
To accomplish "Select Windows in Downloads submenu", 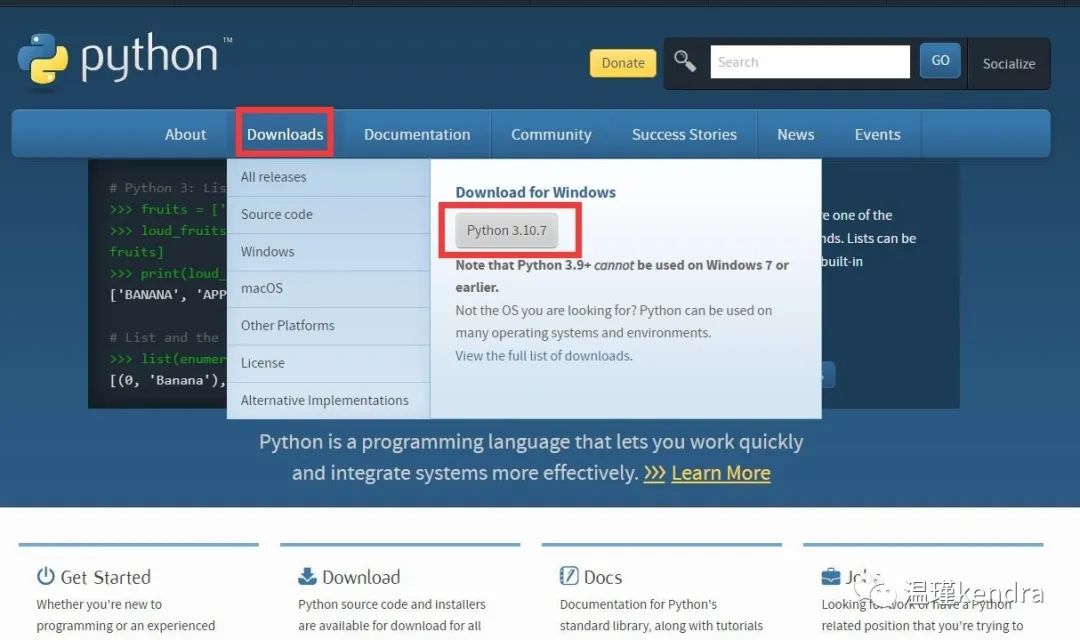I will tap(329, 251).
